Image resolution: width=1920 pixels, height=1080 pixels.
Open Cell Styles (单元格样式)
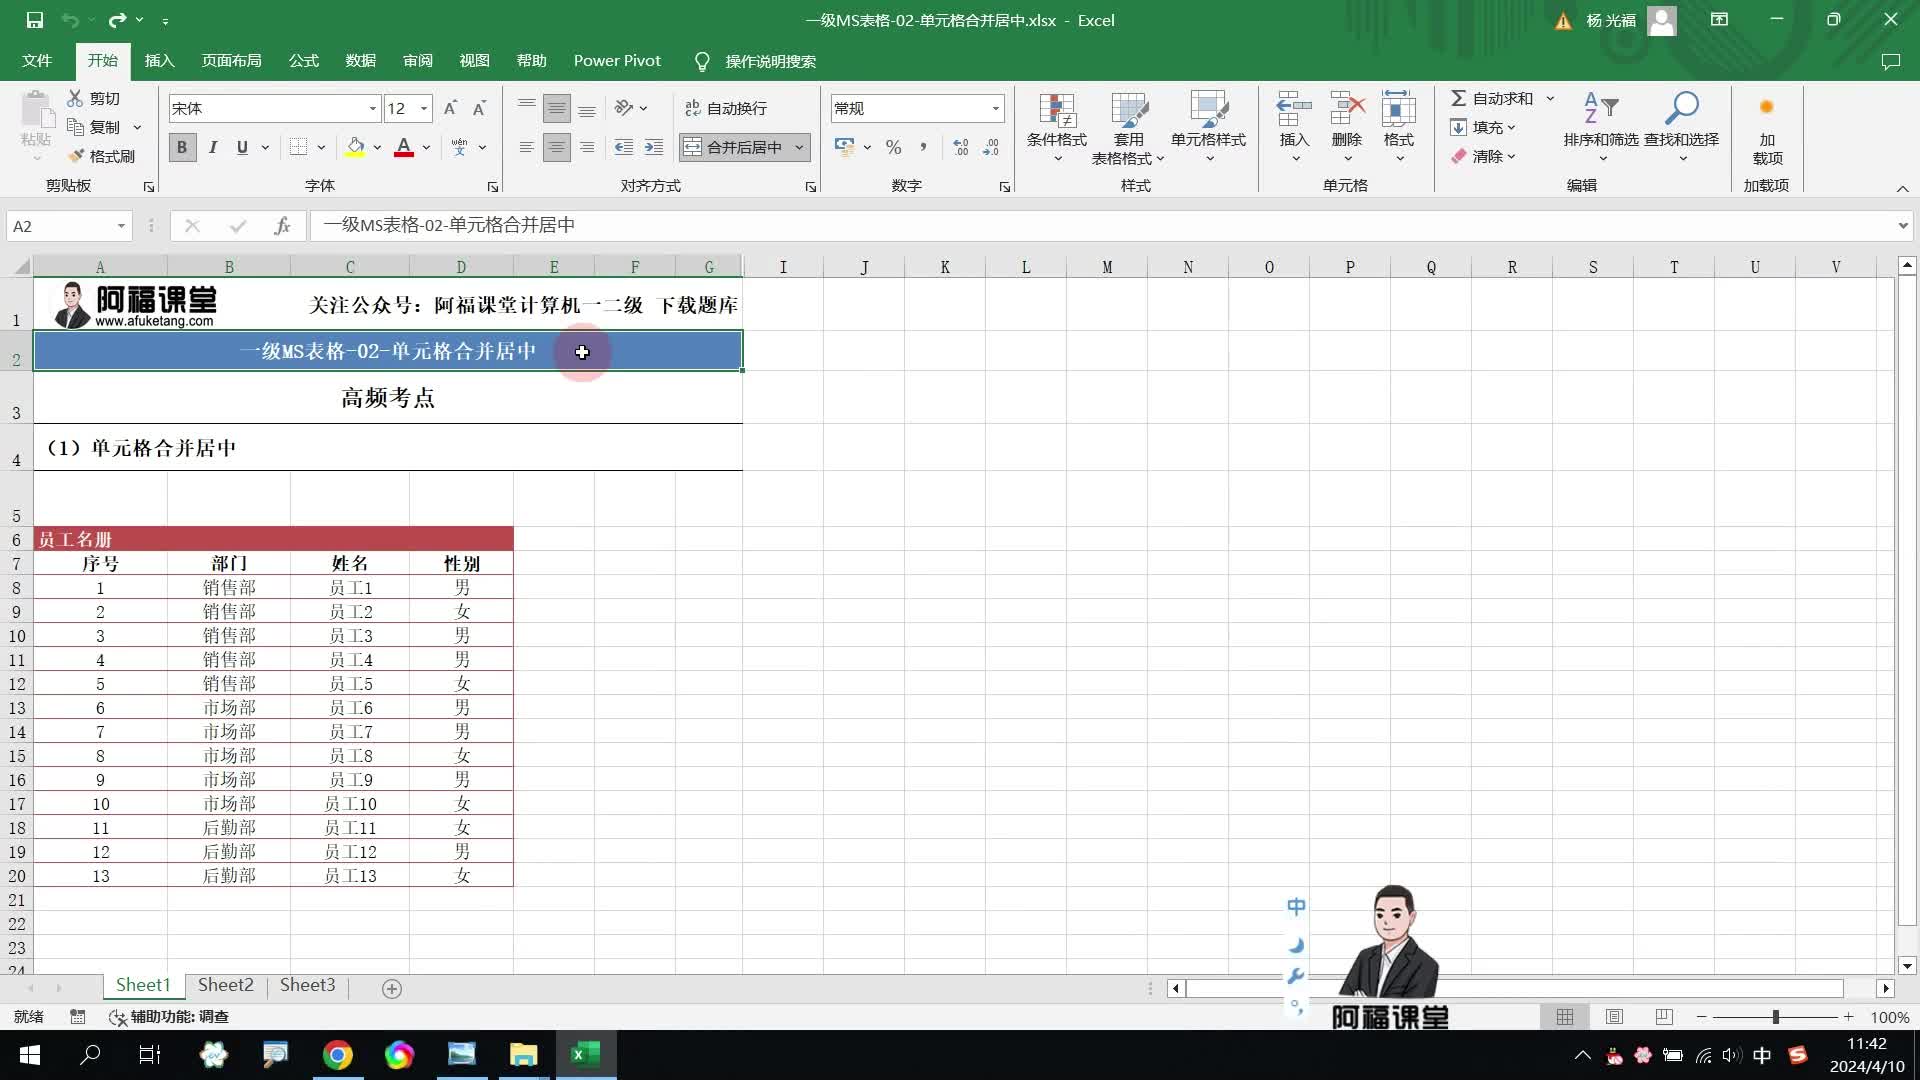tap(1208, 128)
